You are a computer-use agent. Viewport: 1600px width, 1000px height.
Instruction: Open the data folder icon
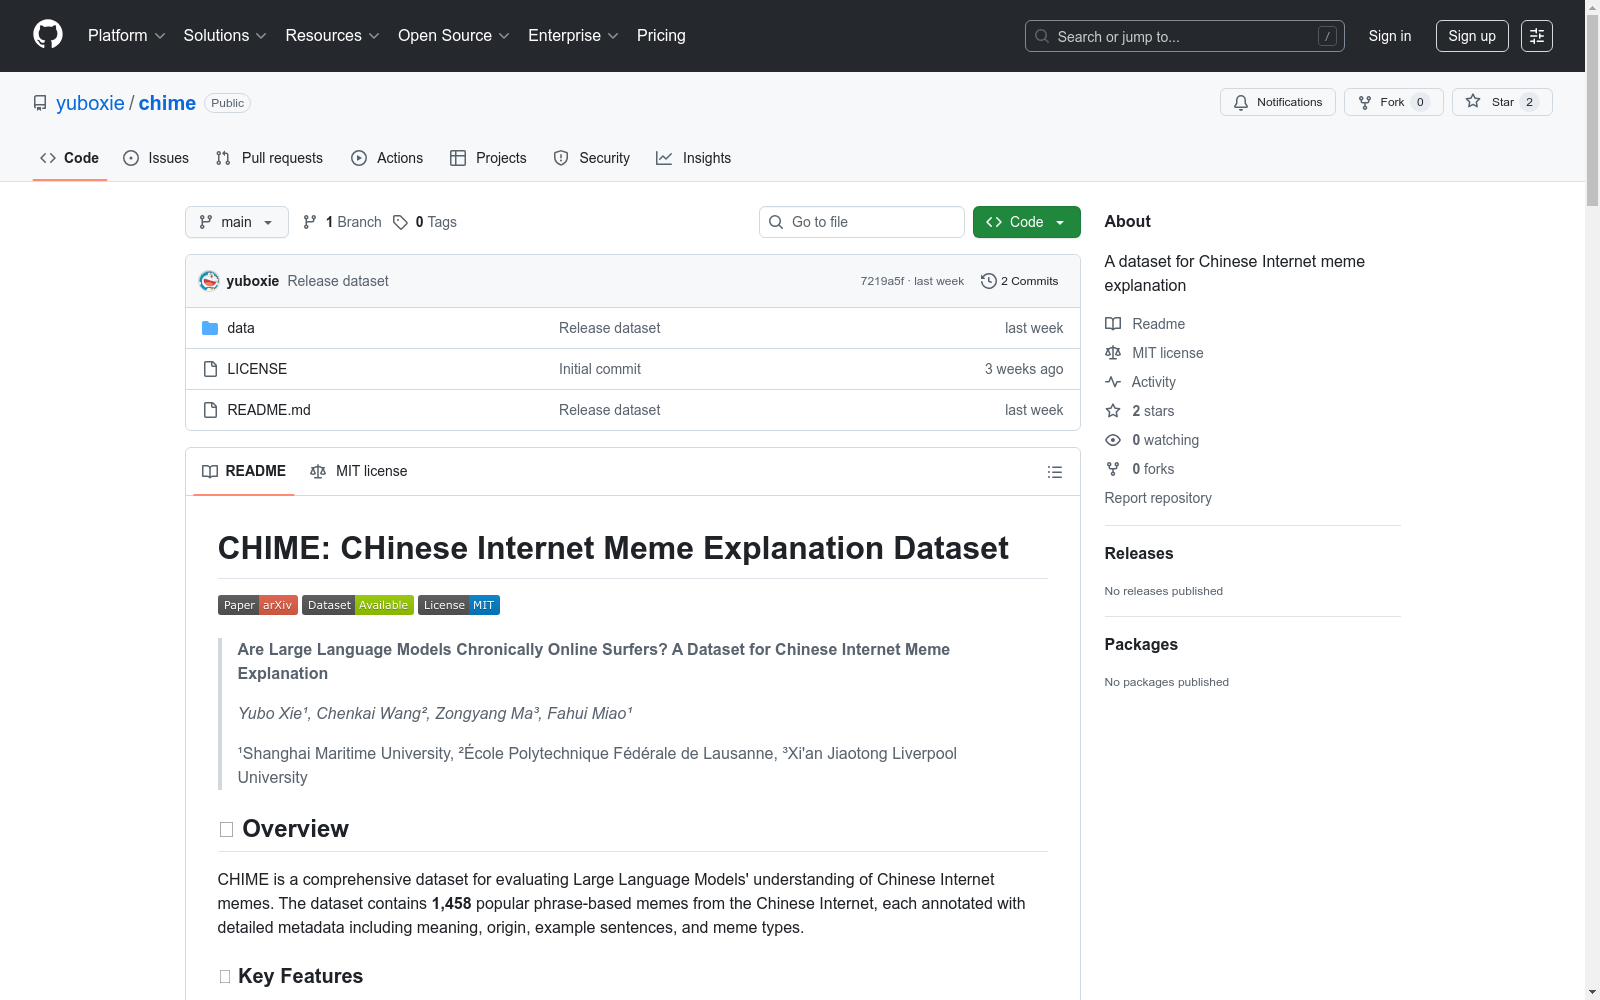(x=210, y=328)
